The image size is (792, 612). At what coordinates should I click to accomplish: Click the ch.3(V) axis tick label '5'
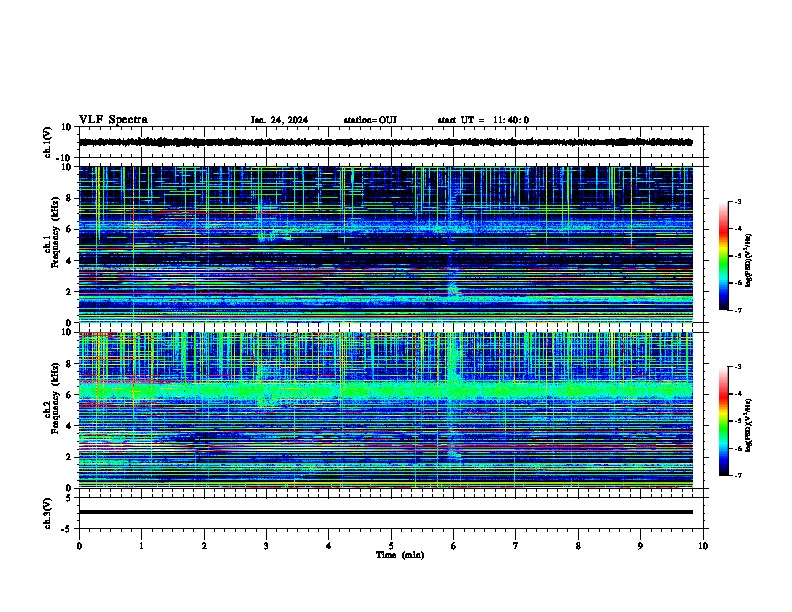[70, 498]
